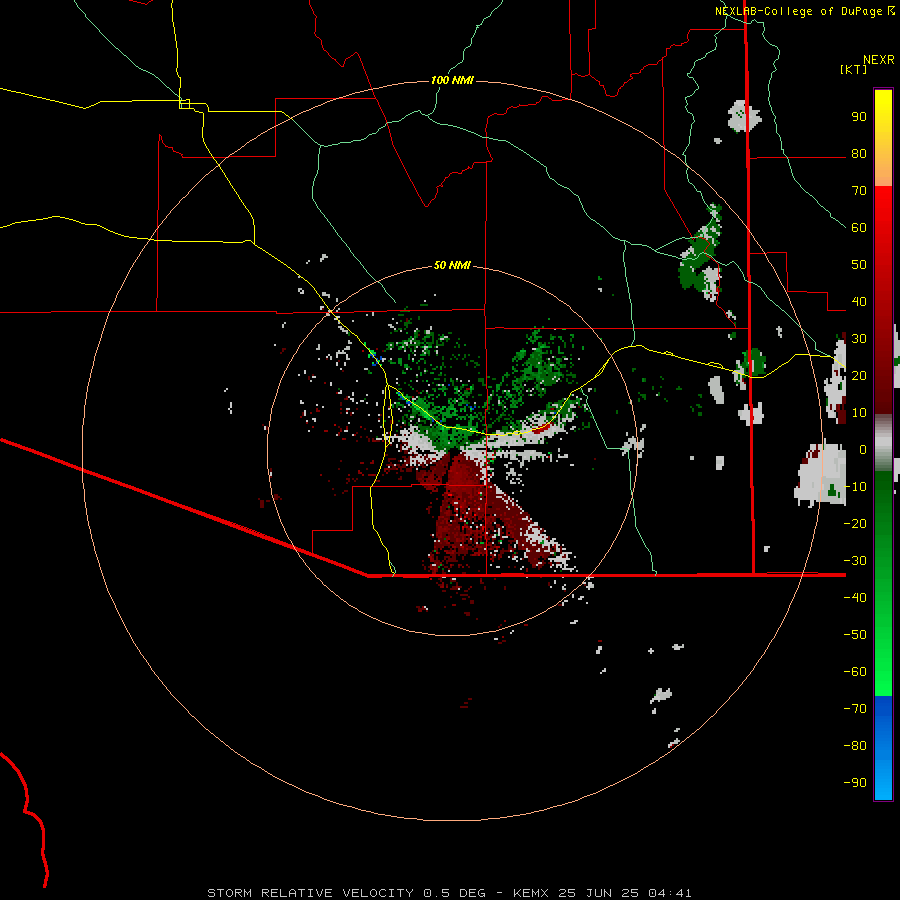The image size is (900, 900).
Task: Click the KEMX radar station identifier
Action: coord(532,893)
